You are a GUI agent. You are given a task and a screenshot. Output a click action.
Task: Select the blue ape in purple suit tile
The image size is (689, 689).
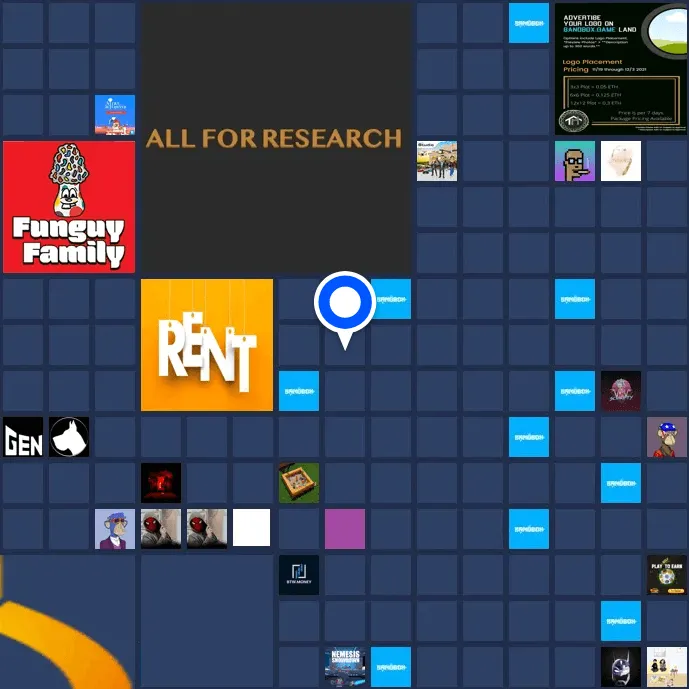point(115,529)
